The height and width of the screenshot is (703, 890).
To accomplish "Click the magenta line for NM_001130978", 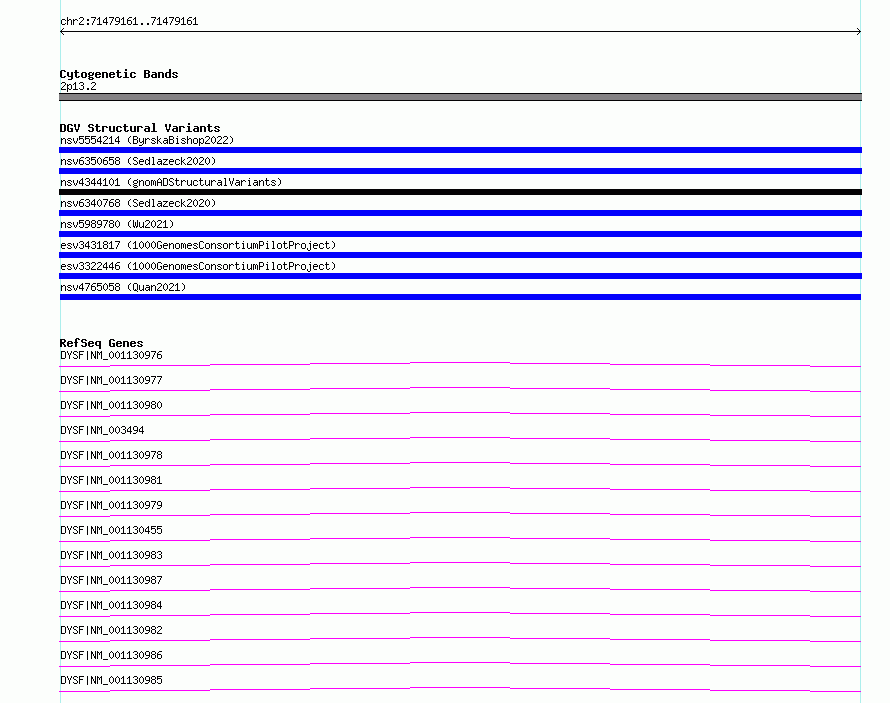I will click(460, 464).
